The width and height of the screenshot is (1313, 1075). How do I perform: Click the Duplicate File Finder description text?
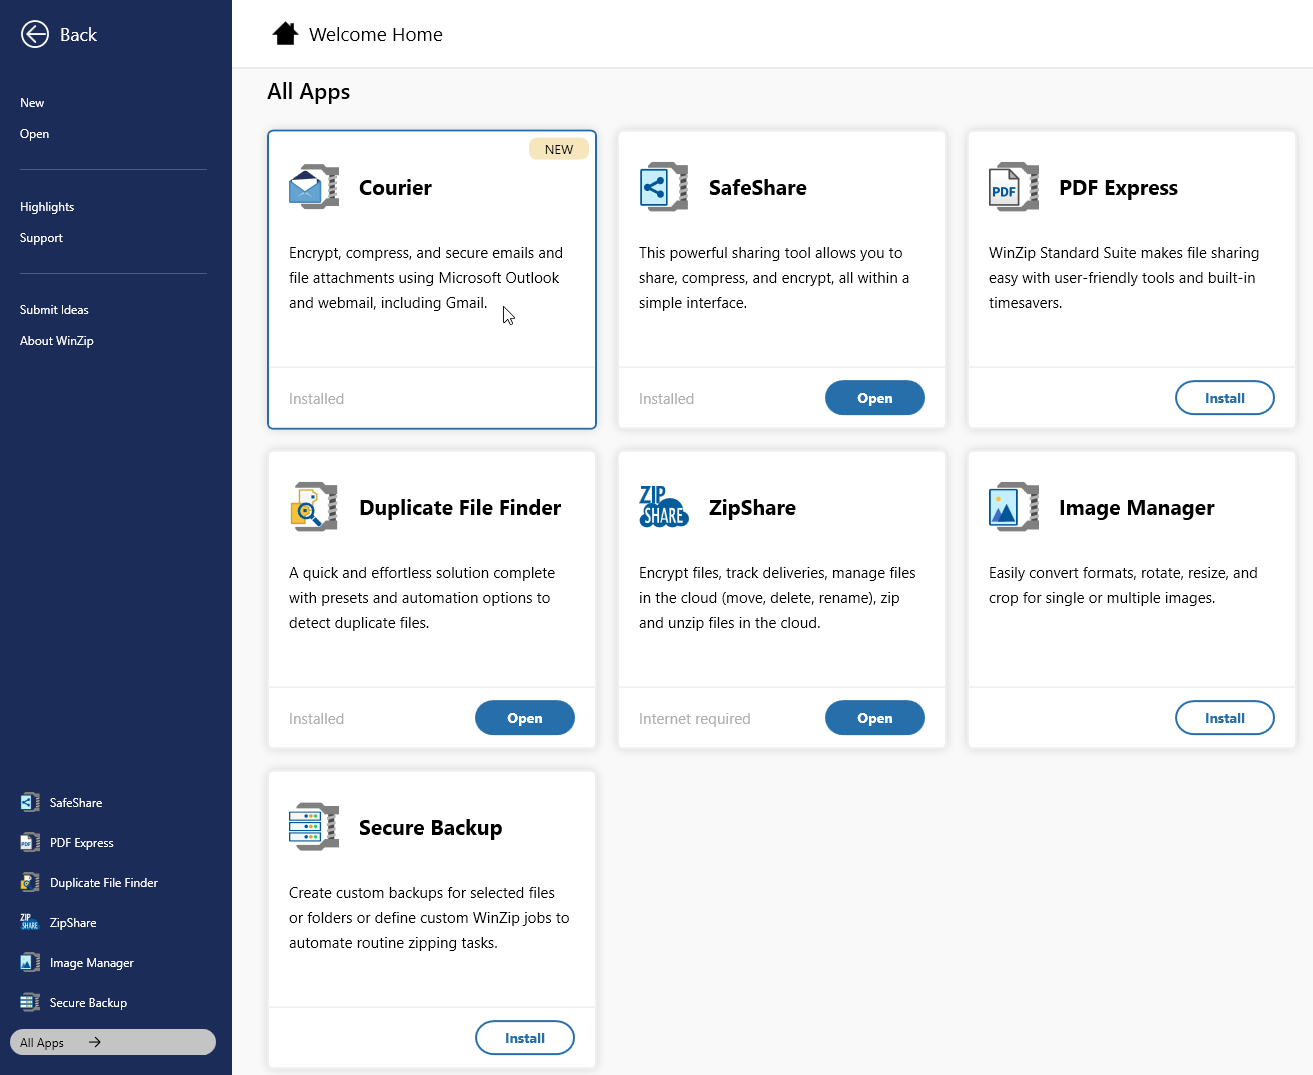coord(422,598)
